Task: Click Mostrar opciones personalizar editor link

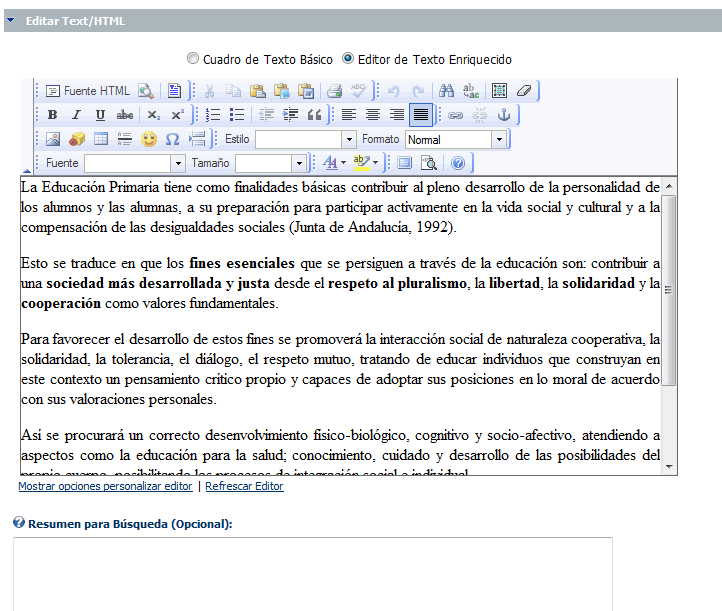Action: 105,486
